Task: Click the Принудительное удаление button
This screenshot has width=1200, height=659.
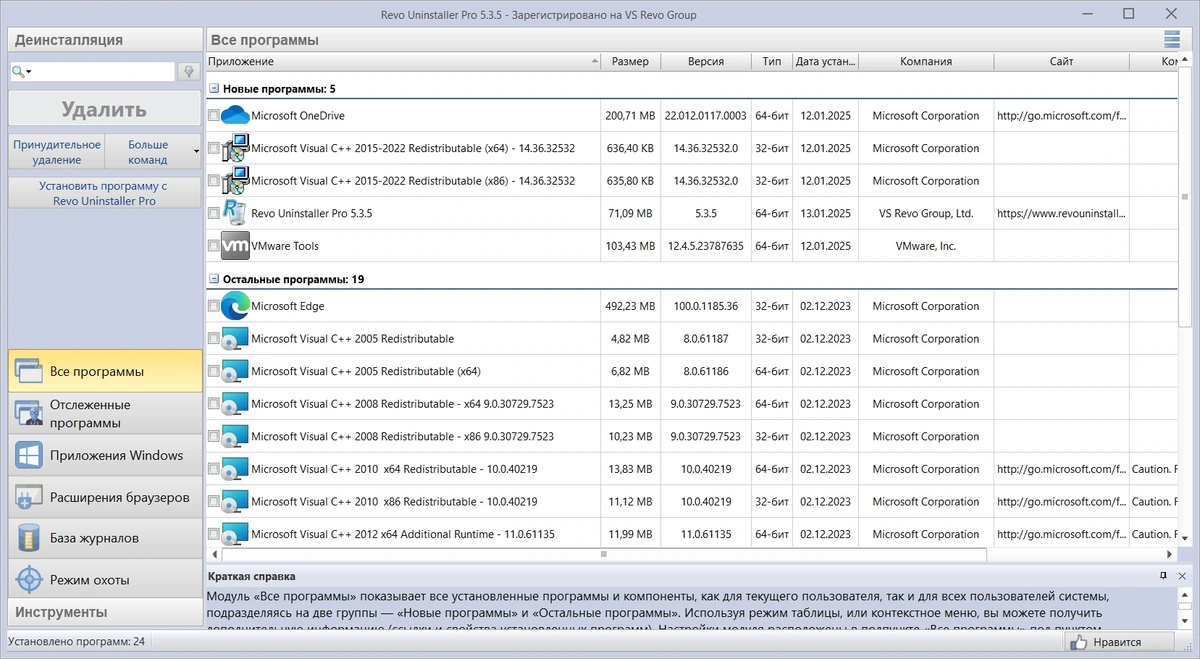Action: pyautogui.click(x=57, y=152)
